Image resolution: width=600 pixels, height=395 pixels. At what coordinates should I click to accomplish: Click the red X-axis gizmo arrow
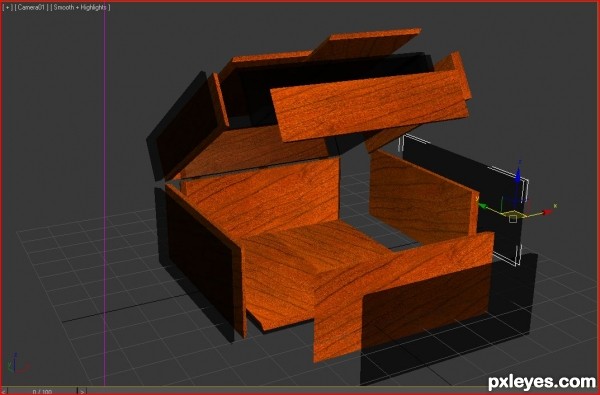[x=548, y=212]
